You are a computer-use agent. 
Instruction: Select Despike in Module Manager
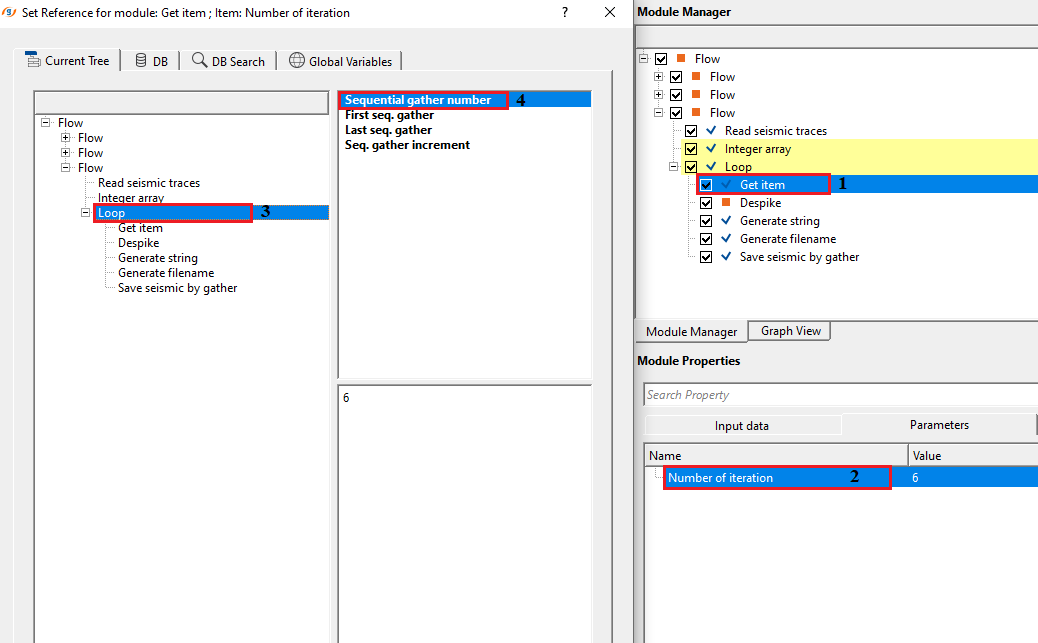coord(760,203)
